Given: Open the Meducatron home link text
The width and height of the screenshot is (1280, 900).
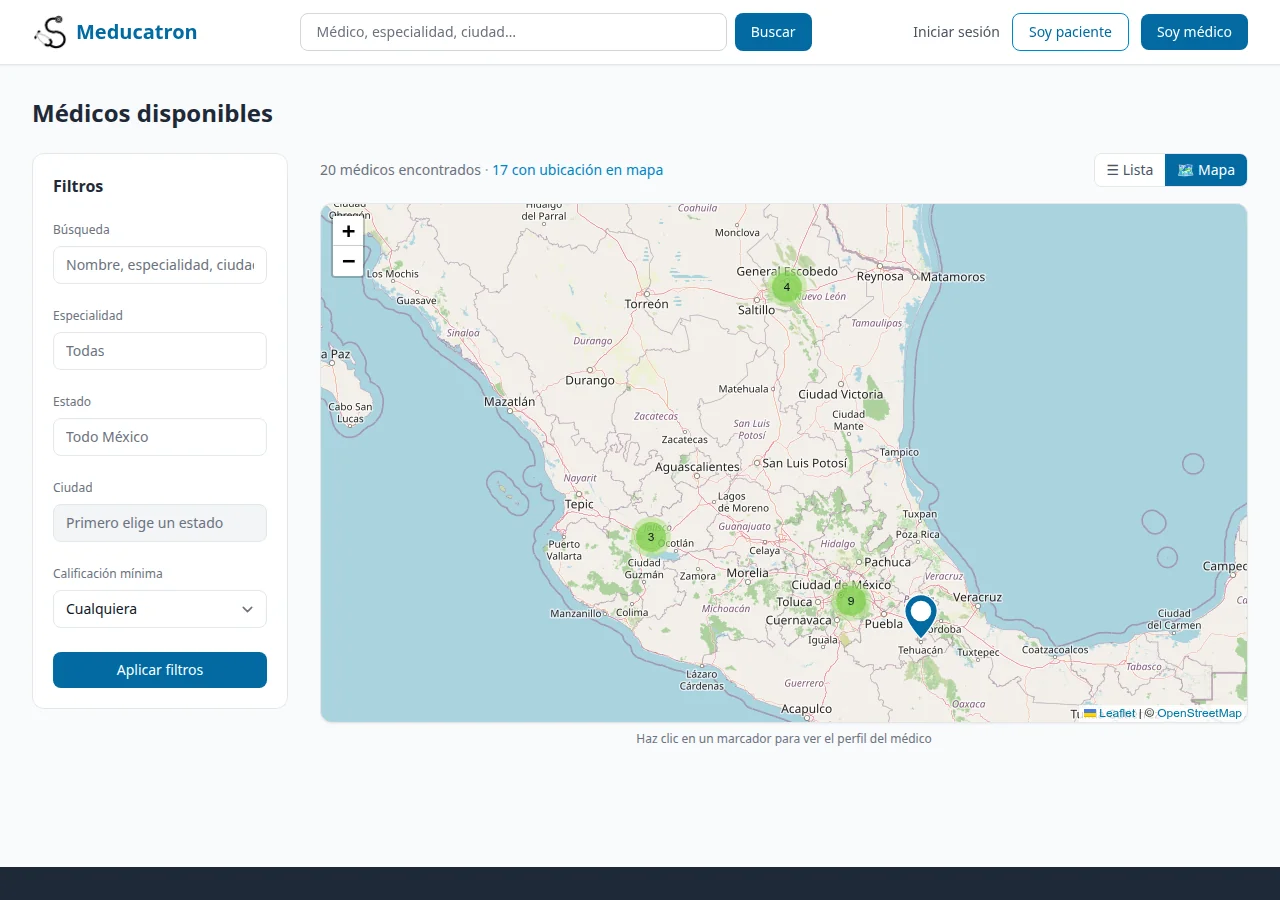Looking at the screenshot, I should pos(137,32).
